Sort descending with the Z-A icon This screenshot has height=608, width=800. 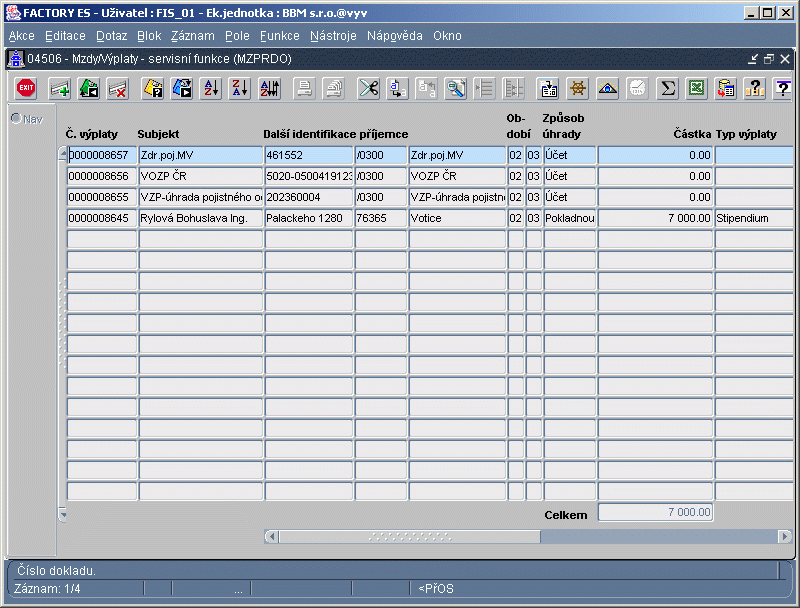[x=240, y=88]
